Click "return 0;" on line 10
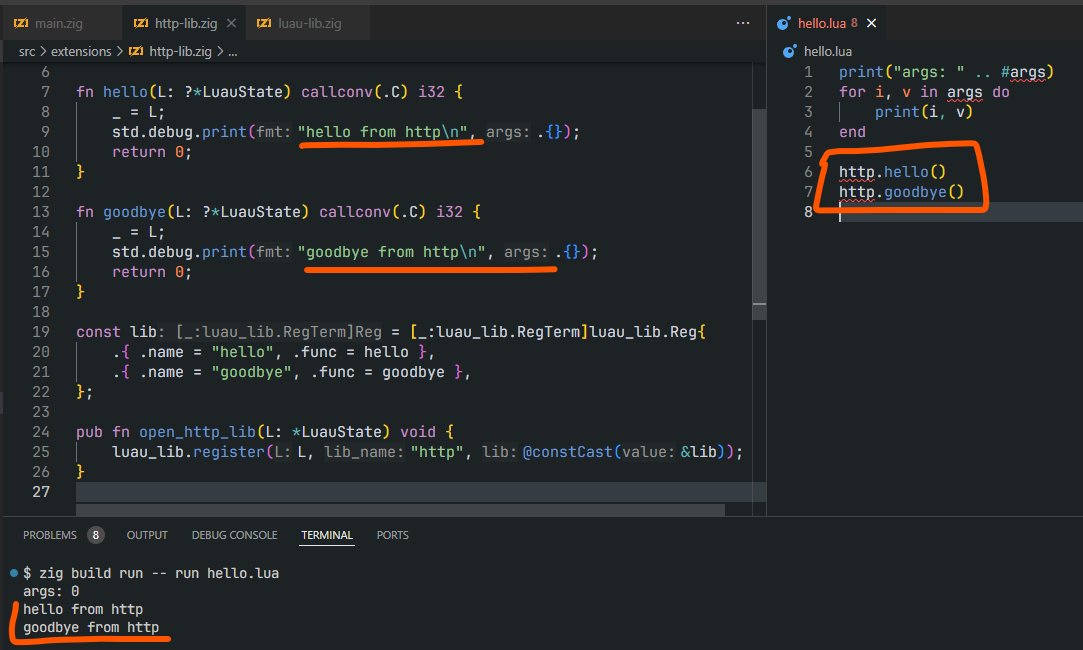1083x650 pixels. (x=151, y=152)
